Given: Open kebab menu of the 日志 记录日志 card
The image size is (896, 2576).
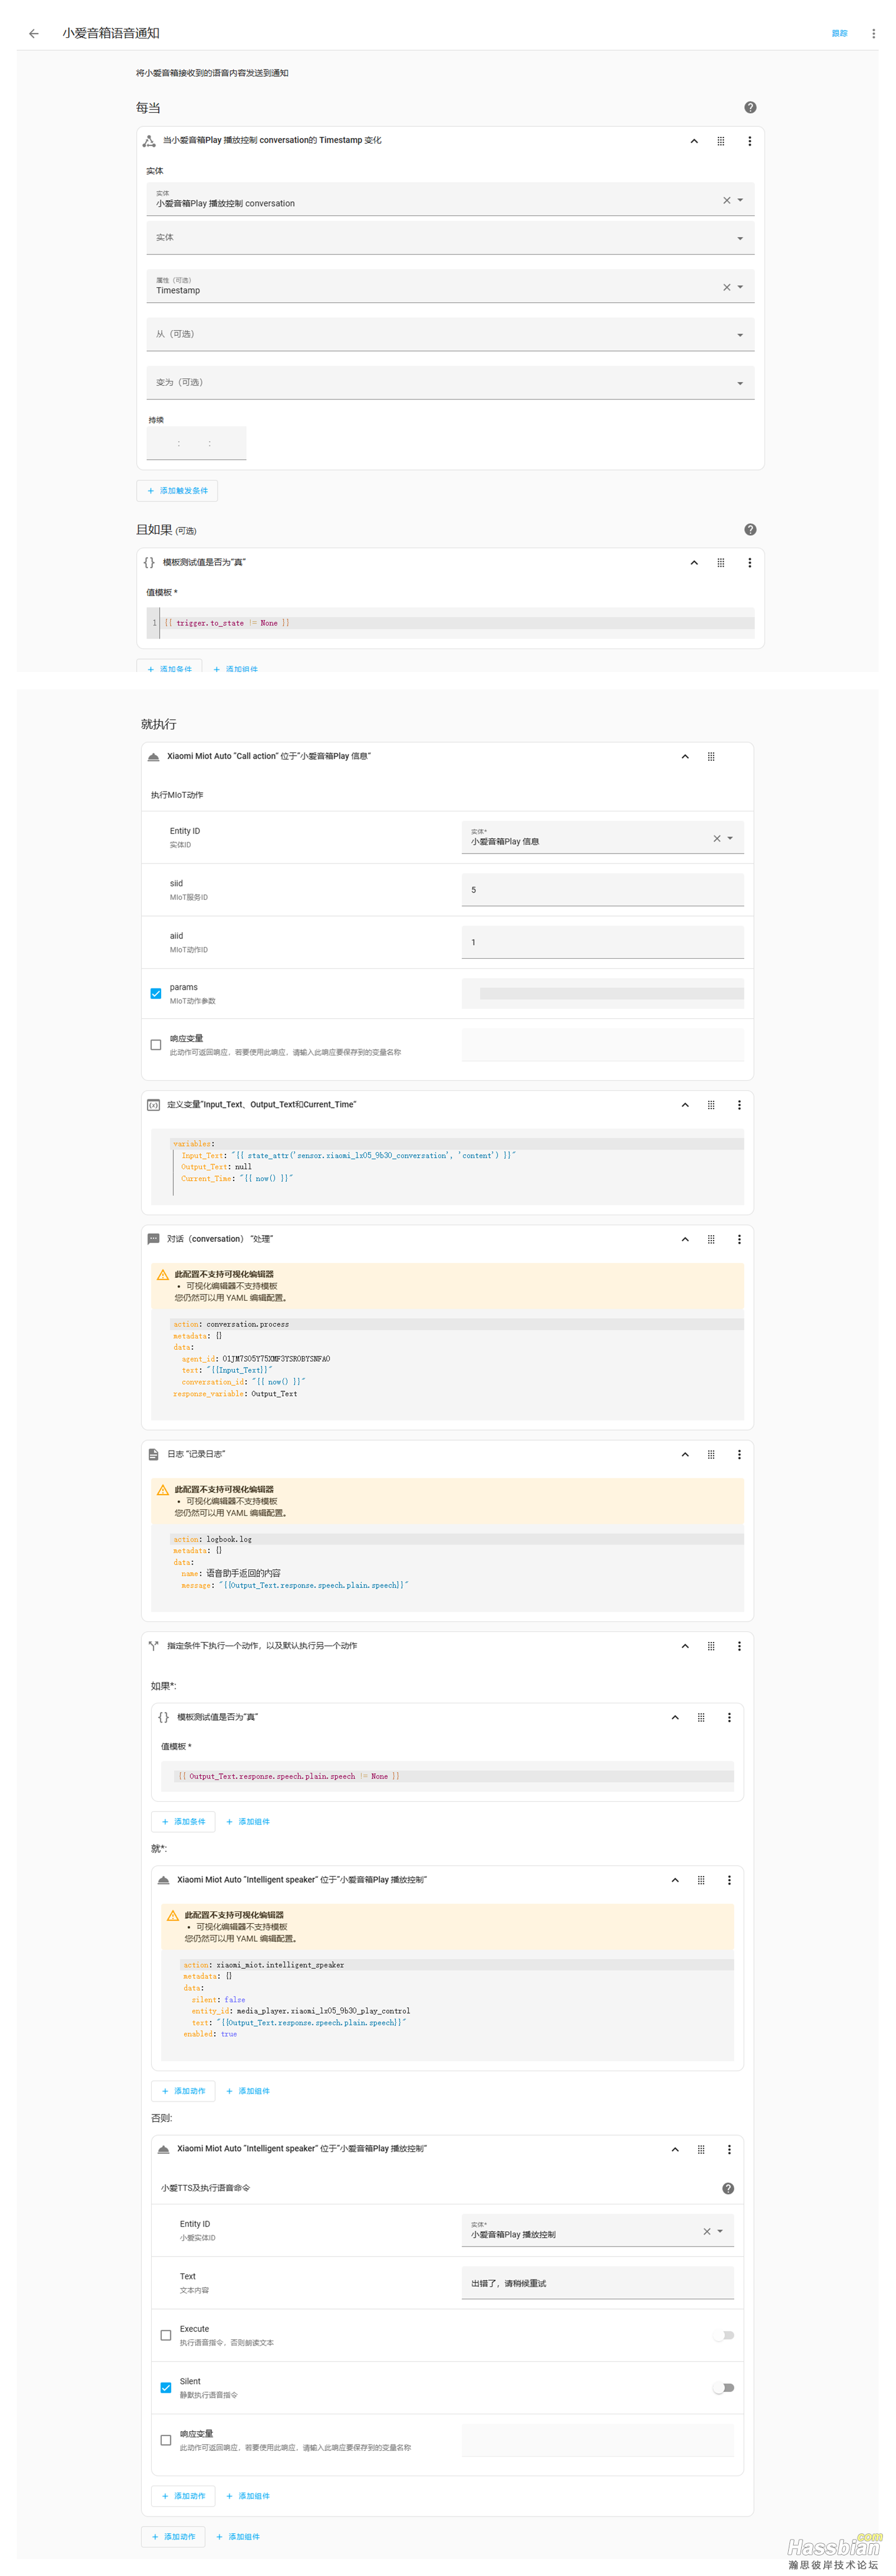Looking at the screenshot, I should (739, 1454).
